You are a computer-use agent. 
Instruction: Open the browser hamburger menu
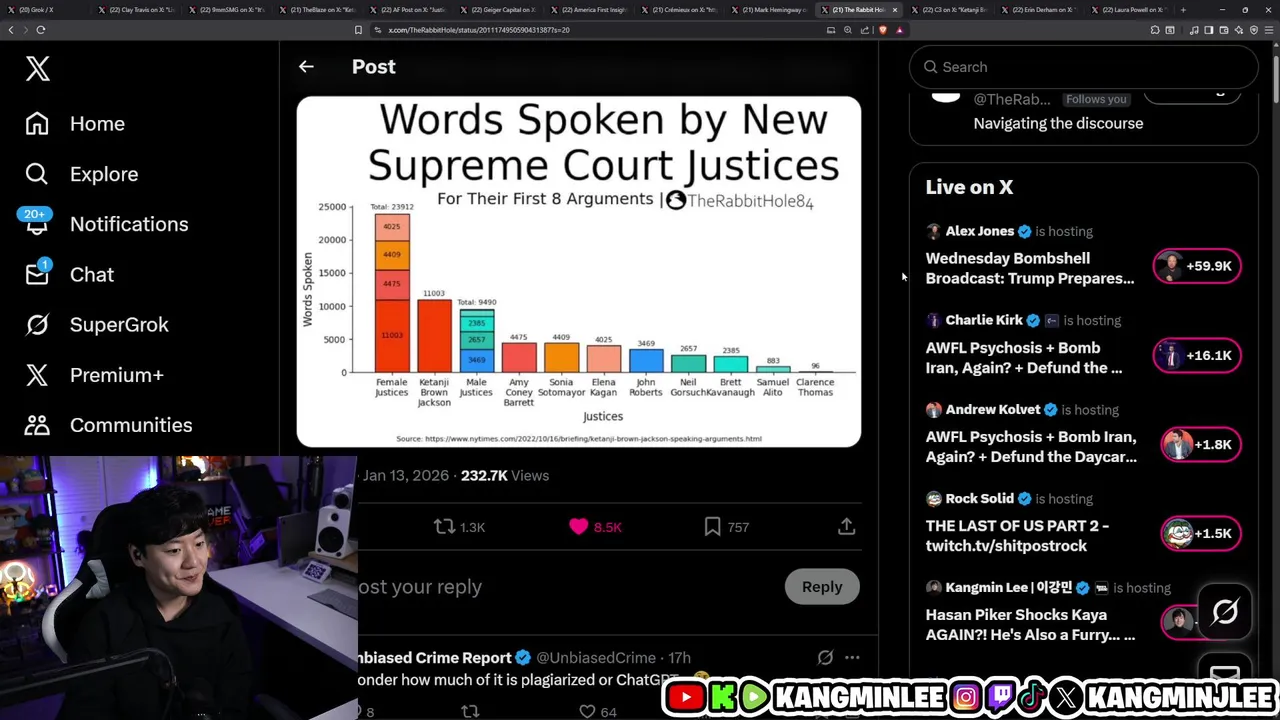coord(1267,30)
